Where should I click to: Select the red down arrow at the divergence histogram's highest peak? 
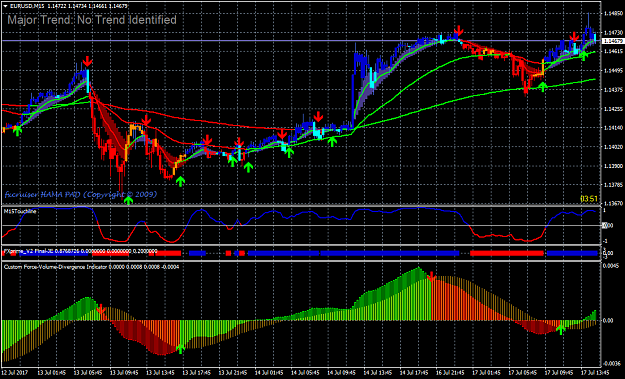(x=432, y=277)
